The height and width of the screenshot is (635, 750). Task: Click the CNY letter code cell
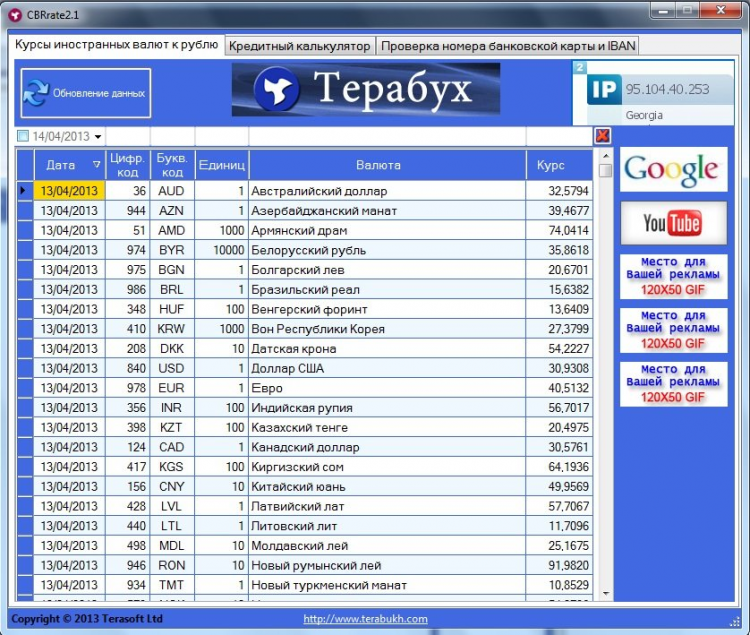172,486
